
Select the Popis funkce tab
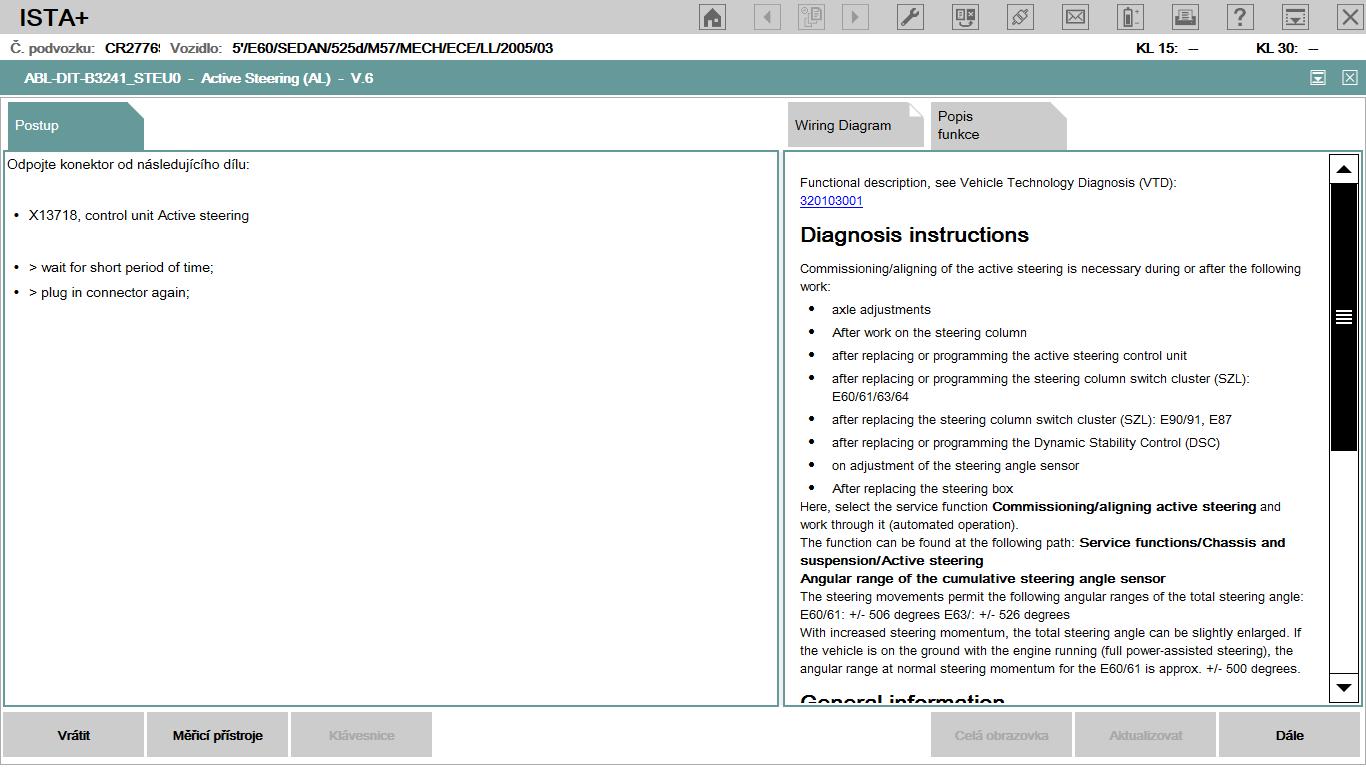[985, 126]
